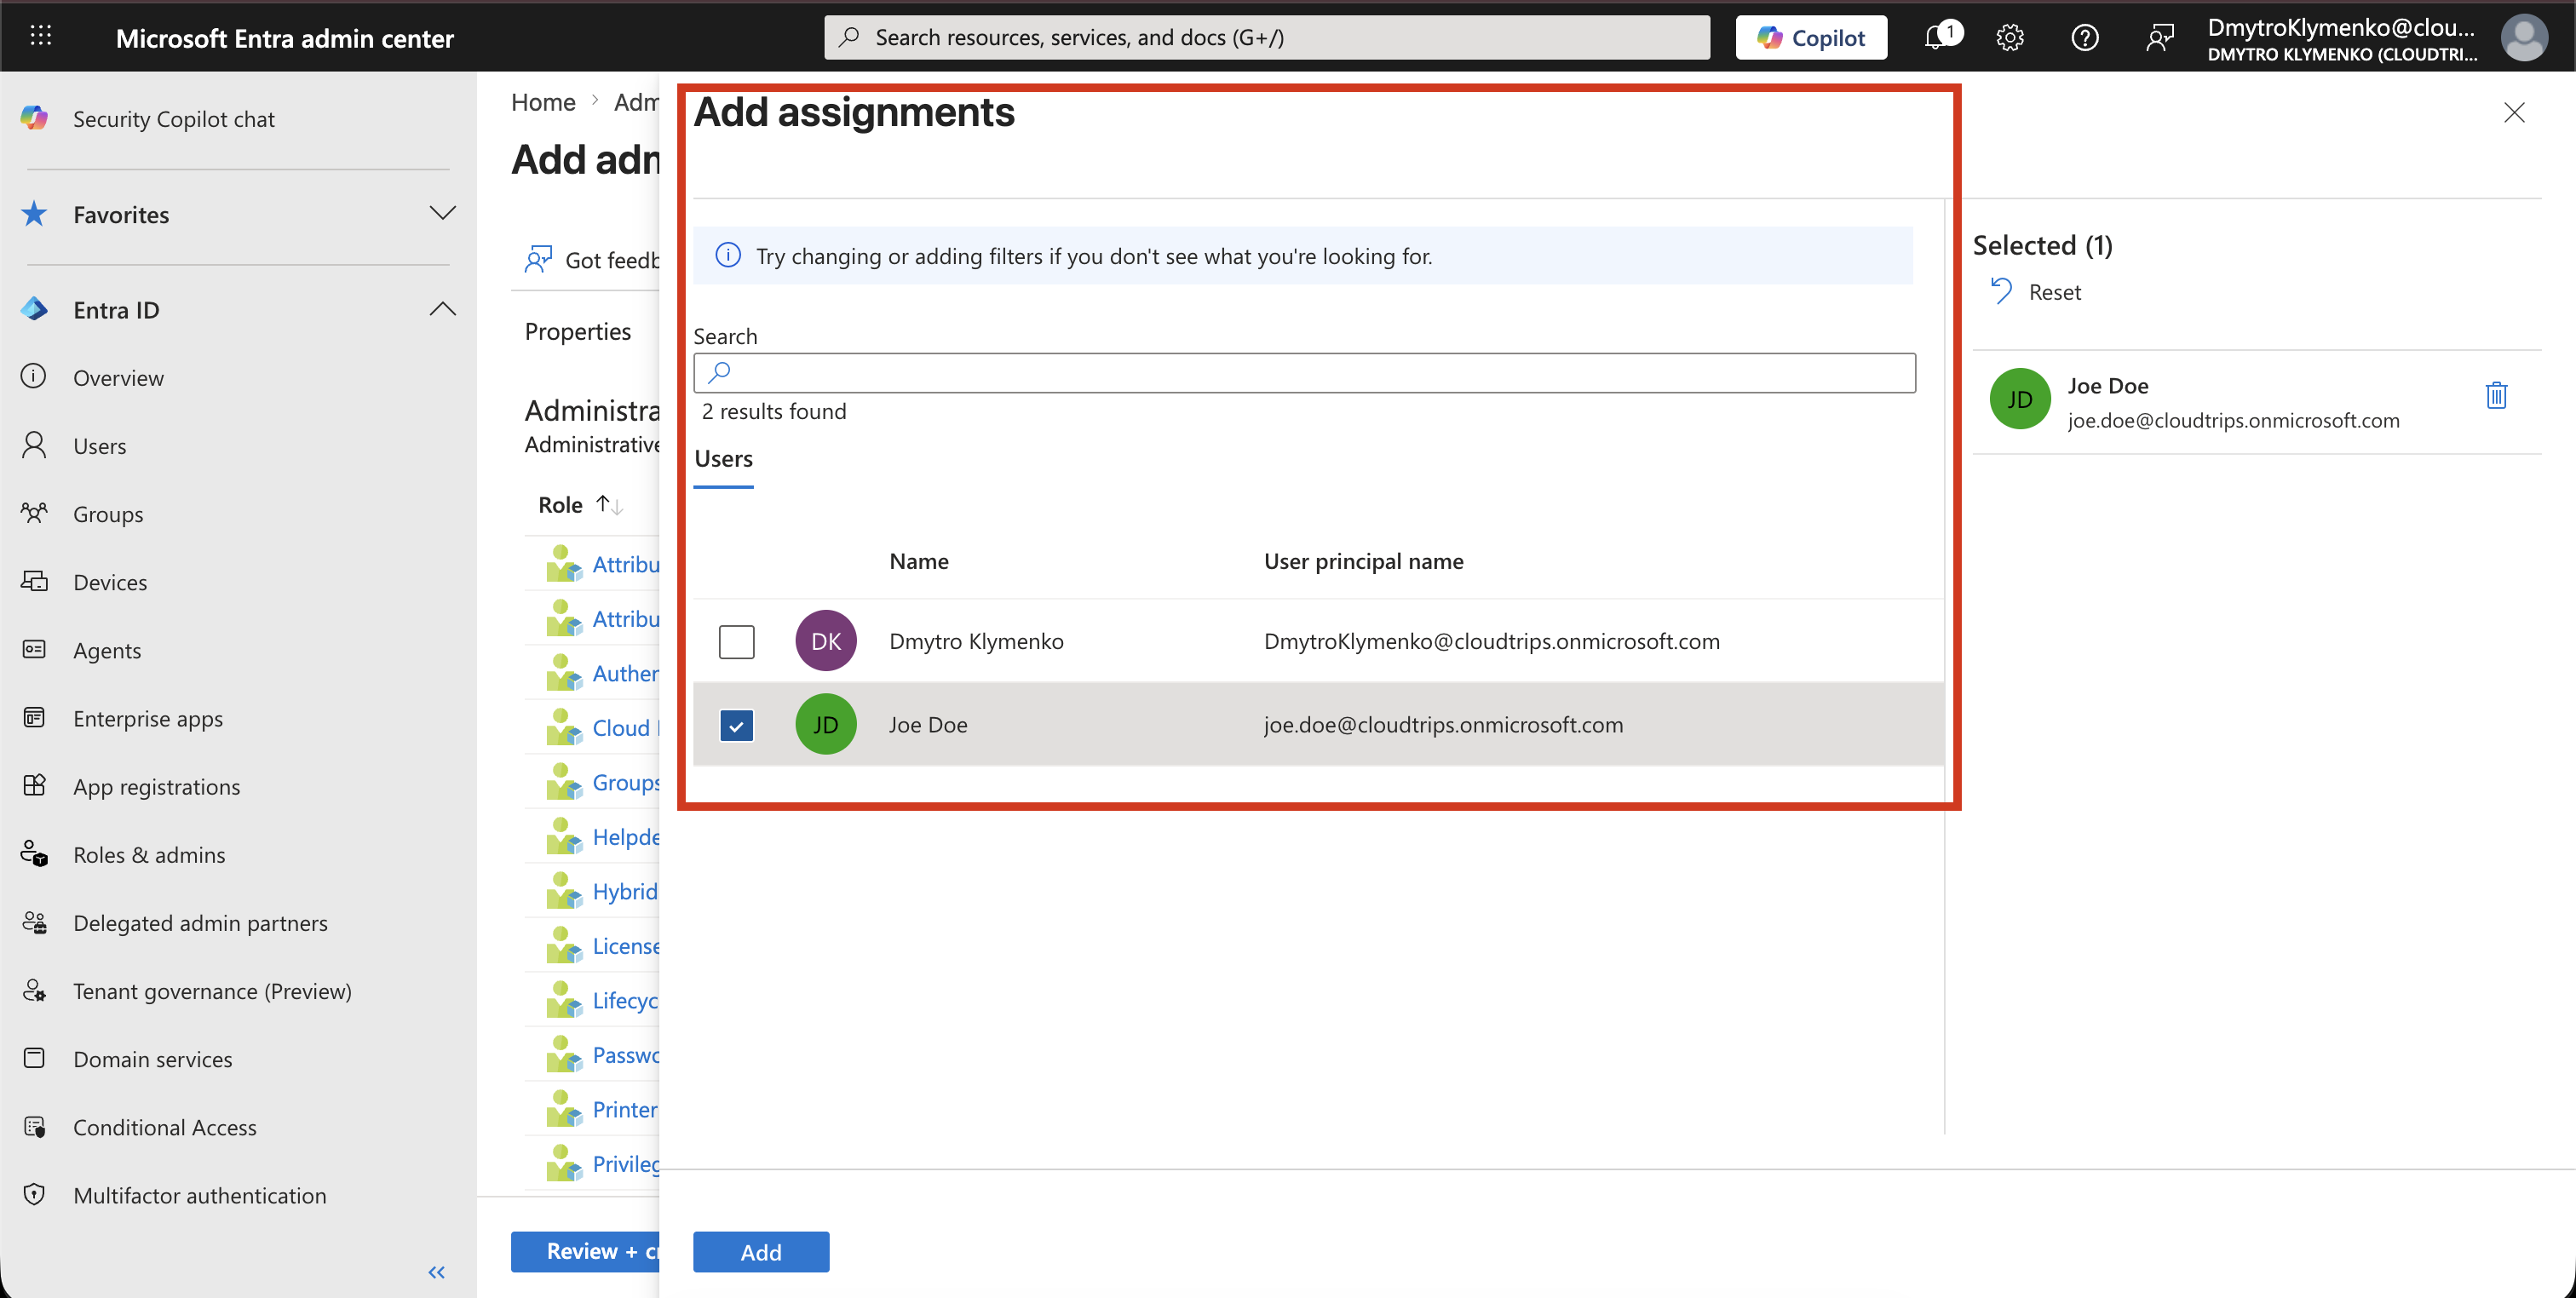Click the Reset undo arrow icon
Viewport: 2576px width, 1298px height.
click(x=2001, y=291)
